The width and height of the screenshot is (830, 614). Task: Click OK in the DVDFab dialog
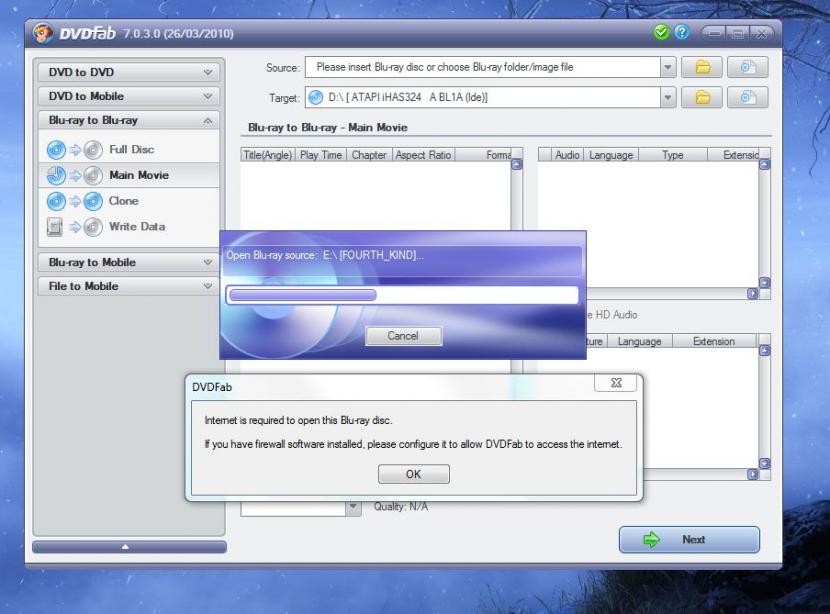tap(413, 474)
